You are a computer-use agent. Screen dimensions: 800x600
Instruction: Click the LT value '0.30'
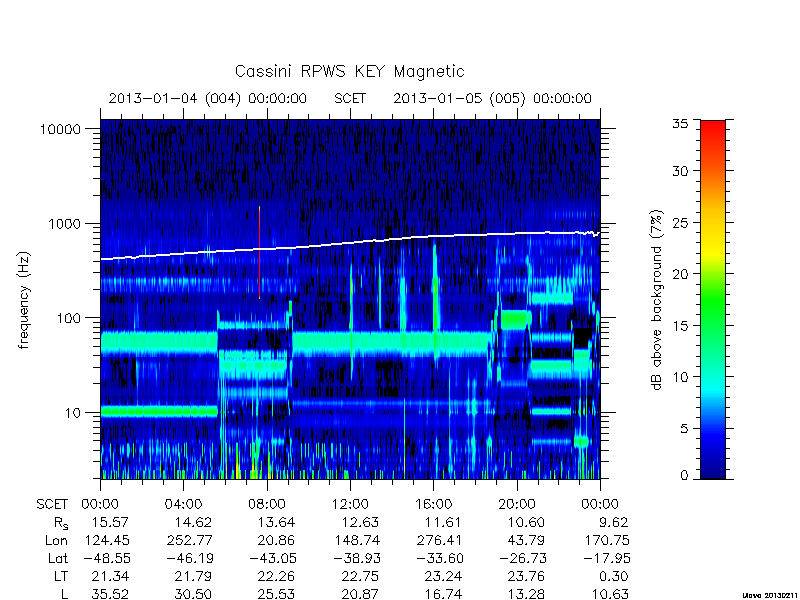point(614,577)
